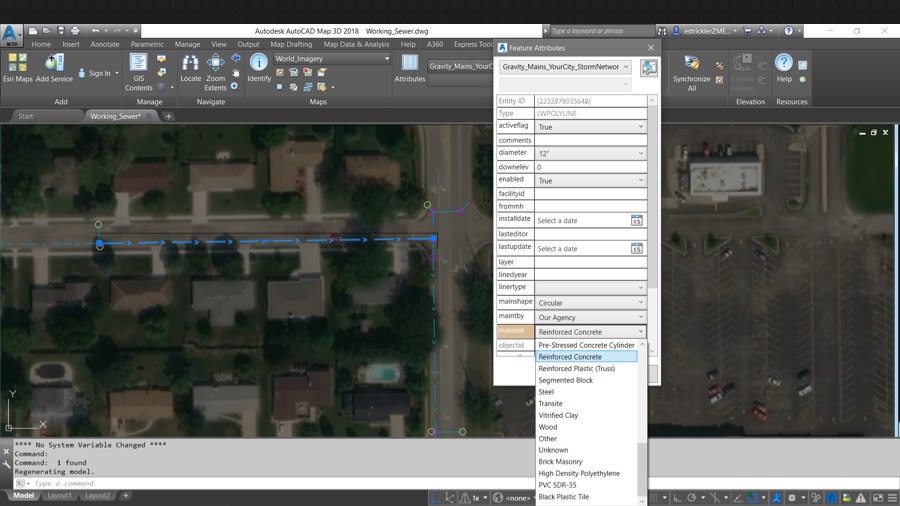Click the workspace switching gear icon
900x506 pixels.
pos(792,498)
